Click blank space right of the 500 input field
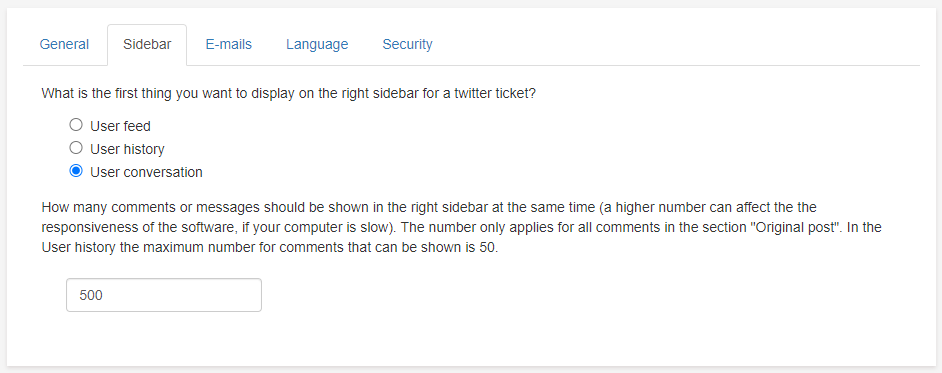The width and height of the screenshot is (942, 373). click(x=591, y=295)
